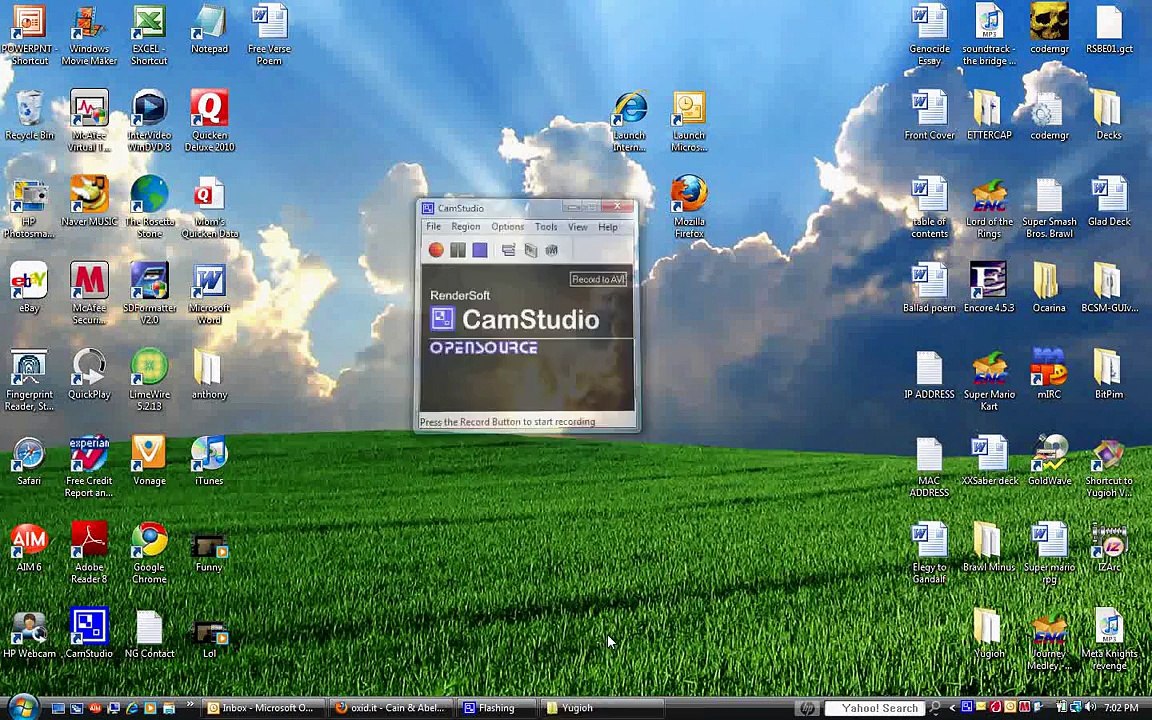Select the QuickPlay desktop icon
The height and width of the screenshot is (720, 1152).
click(90, 375)
